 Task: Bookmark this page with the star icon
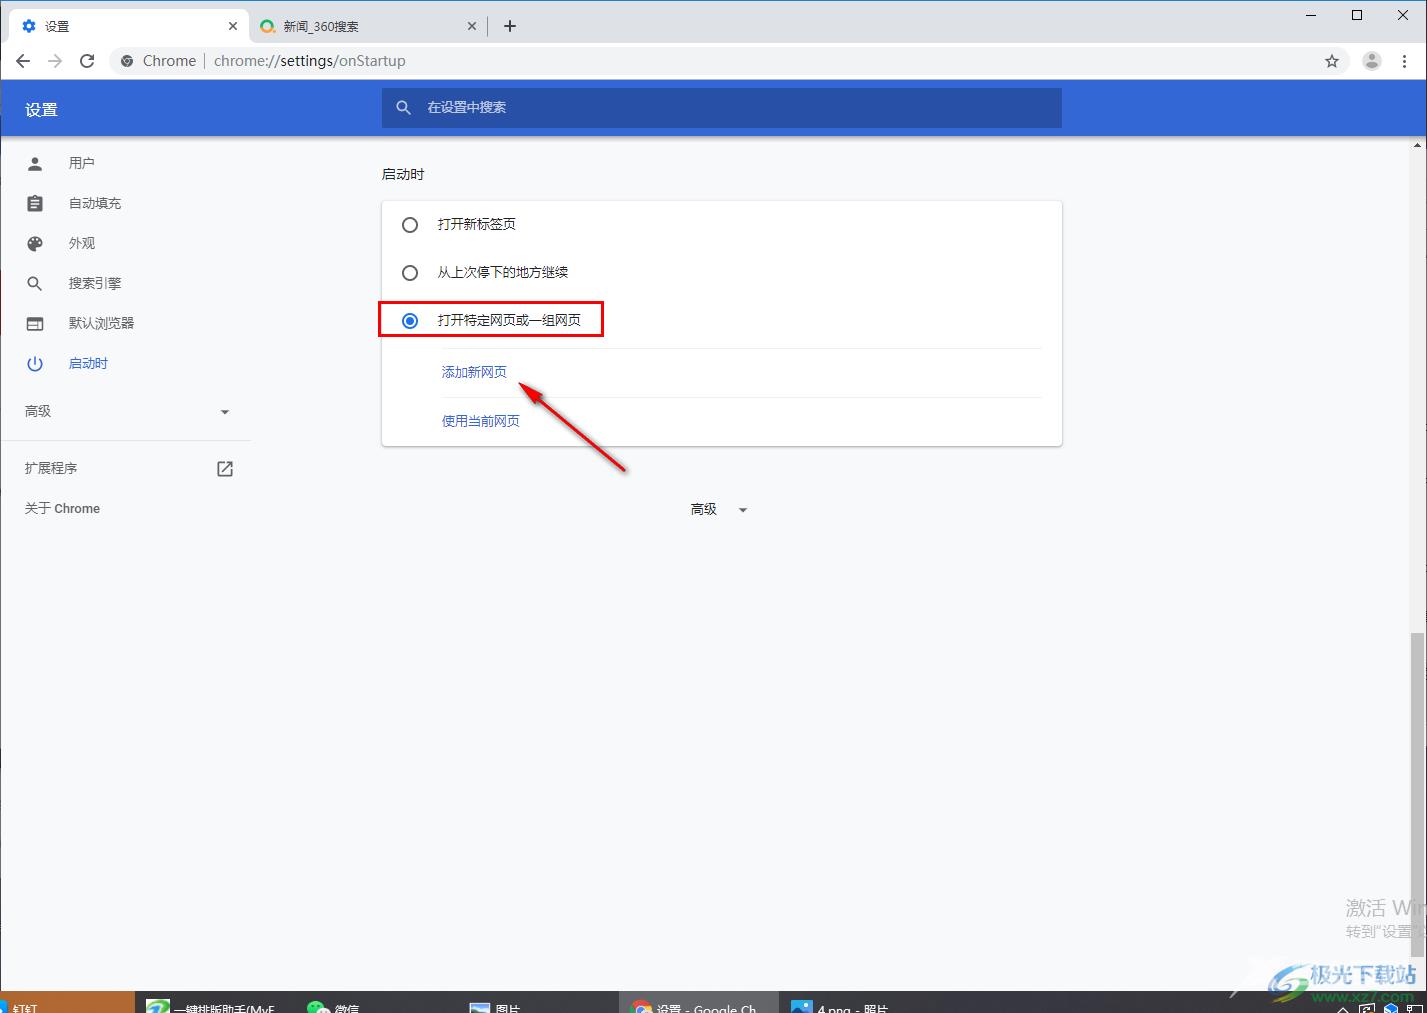1332,61
